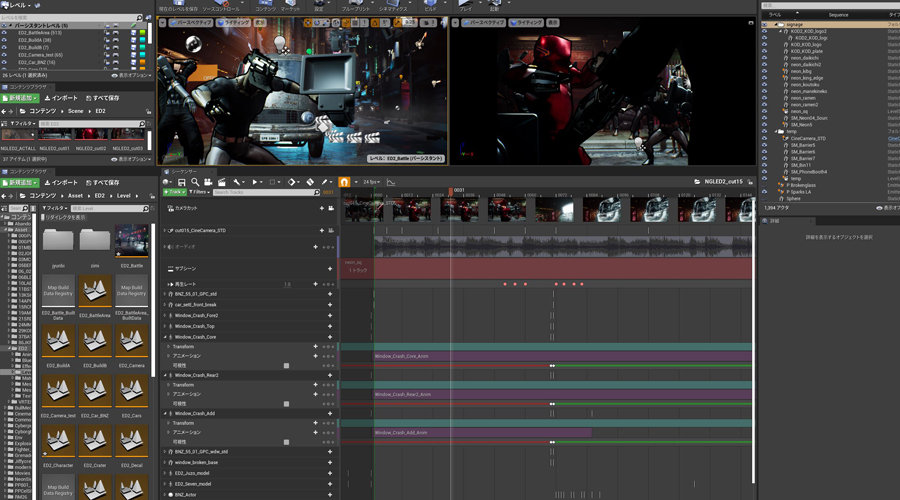Collapse the temp folder in outliner
This screenshot has height=500, width=900.
(776, 131)
